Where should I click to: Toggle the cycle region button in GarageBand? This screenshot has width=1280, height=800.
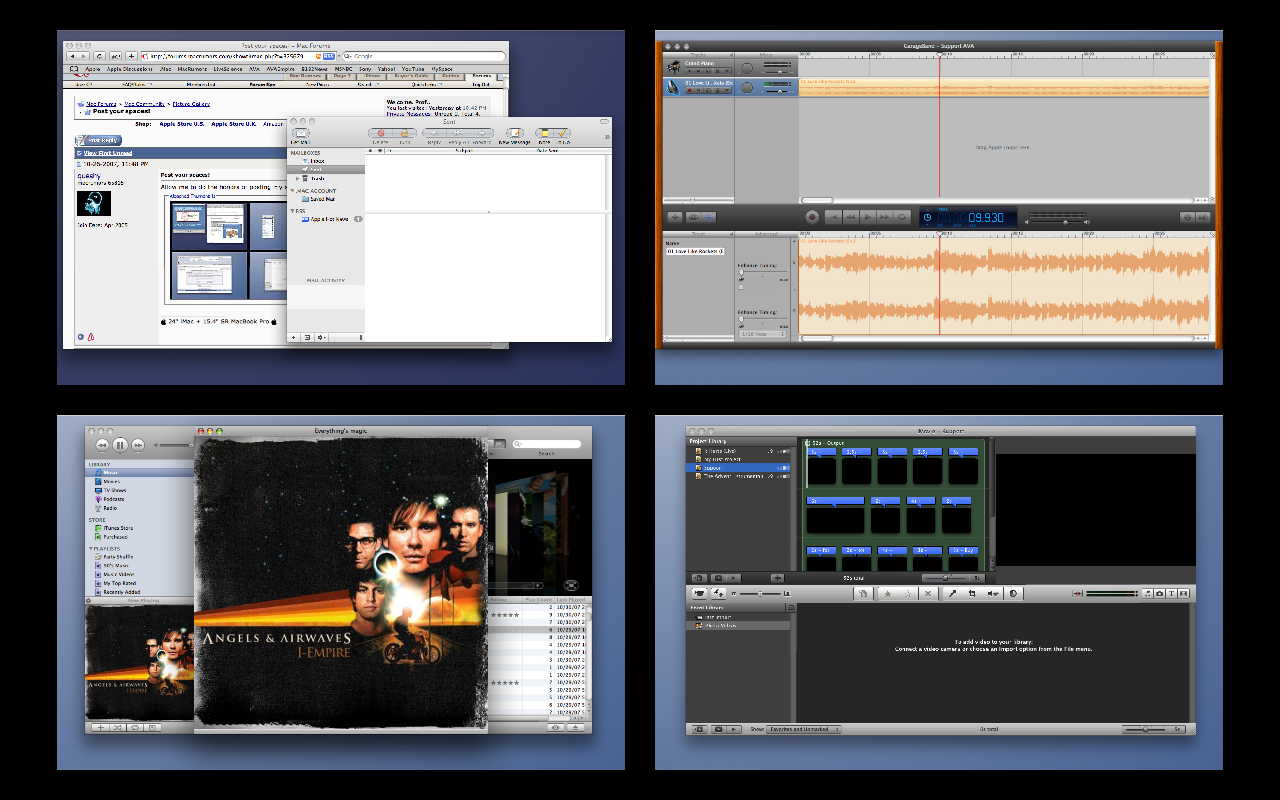[x=904, y=216]
